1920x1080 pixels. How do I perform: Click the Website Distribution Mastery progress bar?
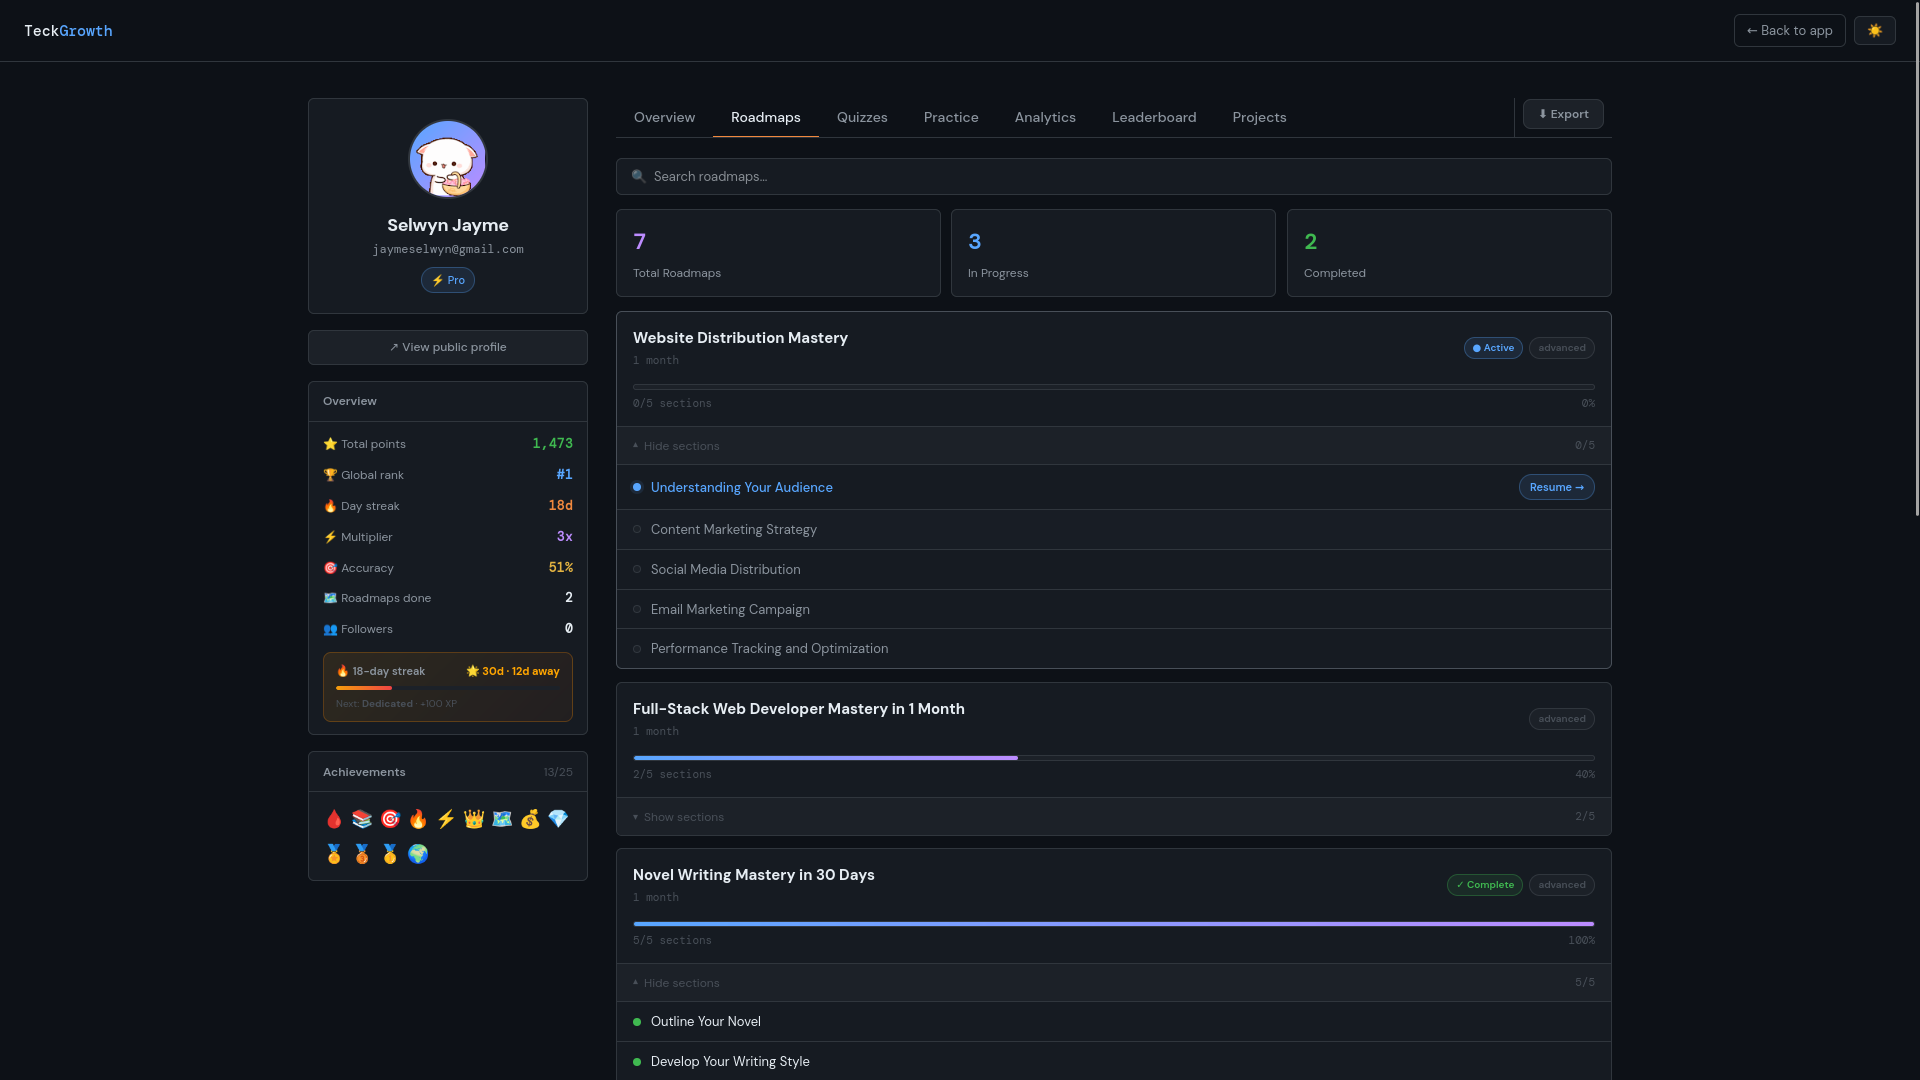coord(1114,387)
